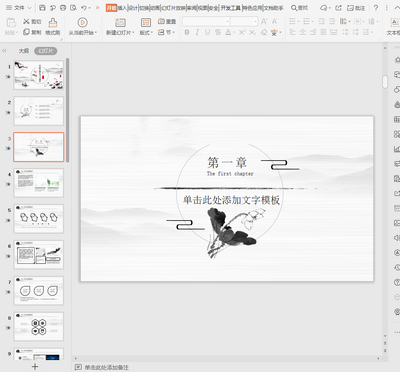Image resolution: width=400 pixels, height=372 pixels.
Task: Toggle Superscript formatting
Action: click(242, 32)
